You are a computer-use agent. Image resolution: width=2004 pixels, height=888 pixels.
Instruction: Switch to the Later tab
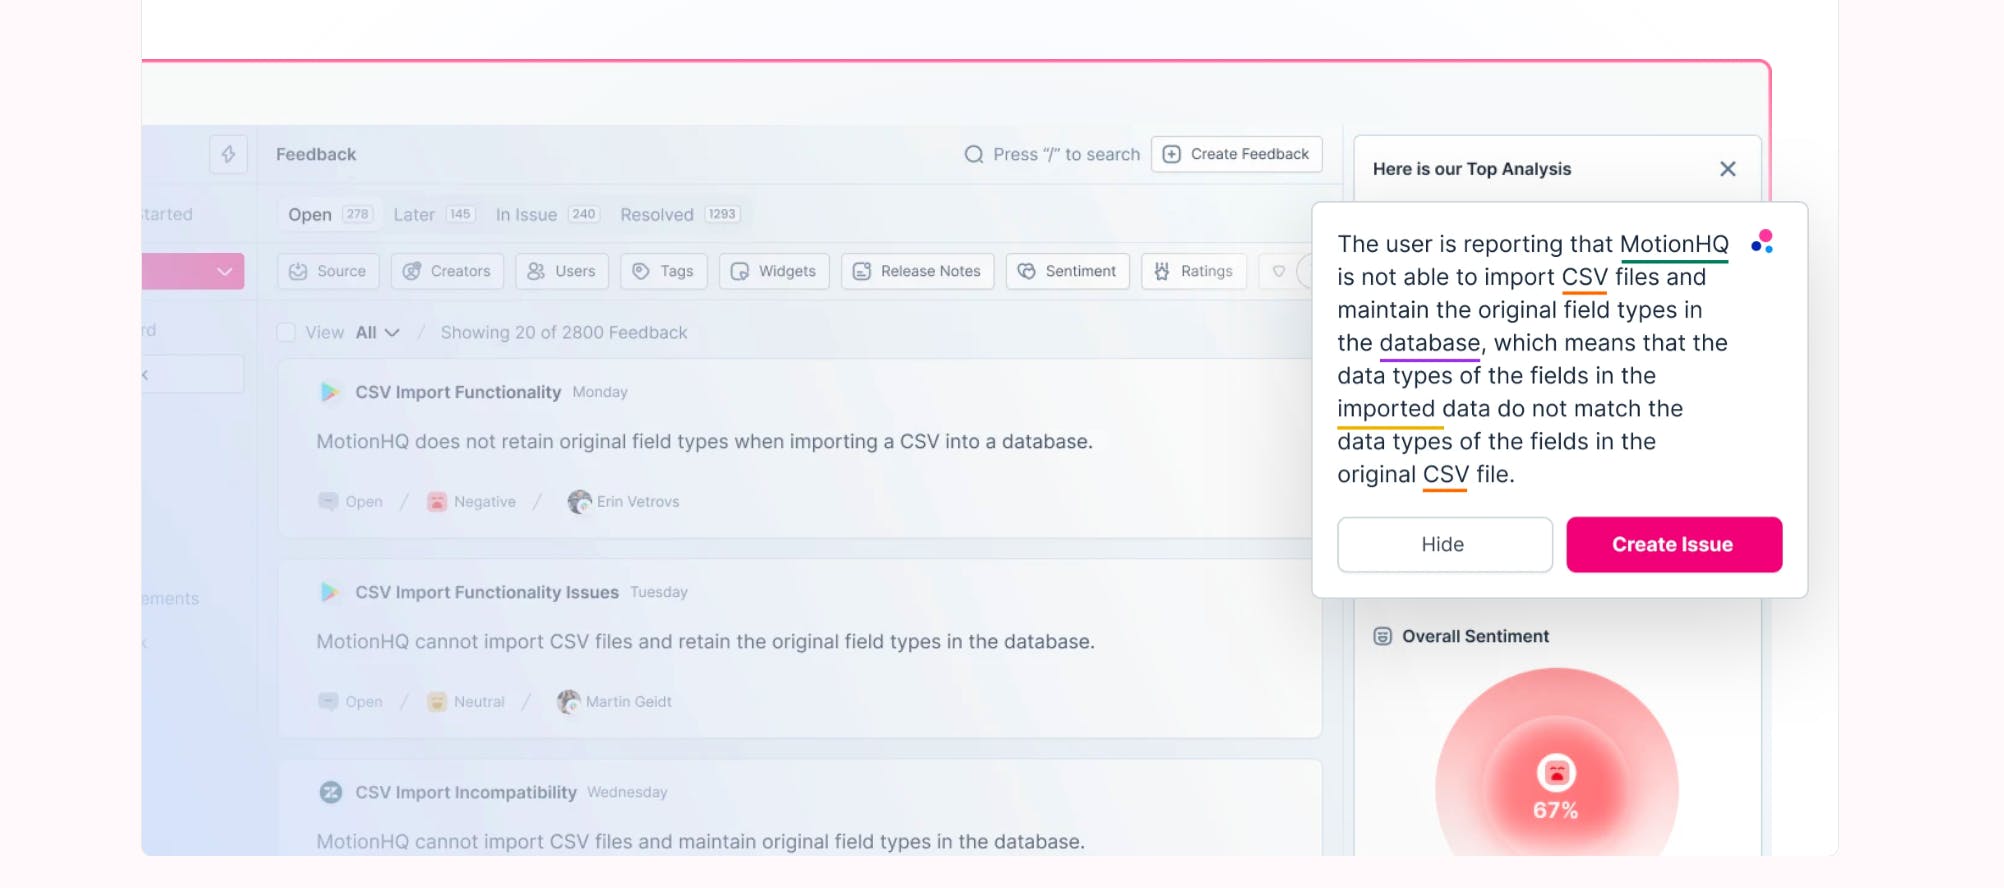coord(434,214)
